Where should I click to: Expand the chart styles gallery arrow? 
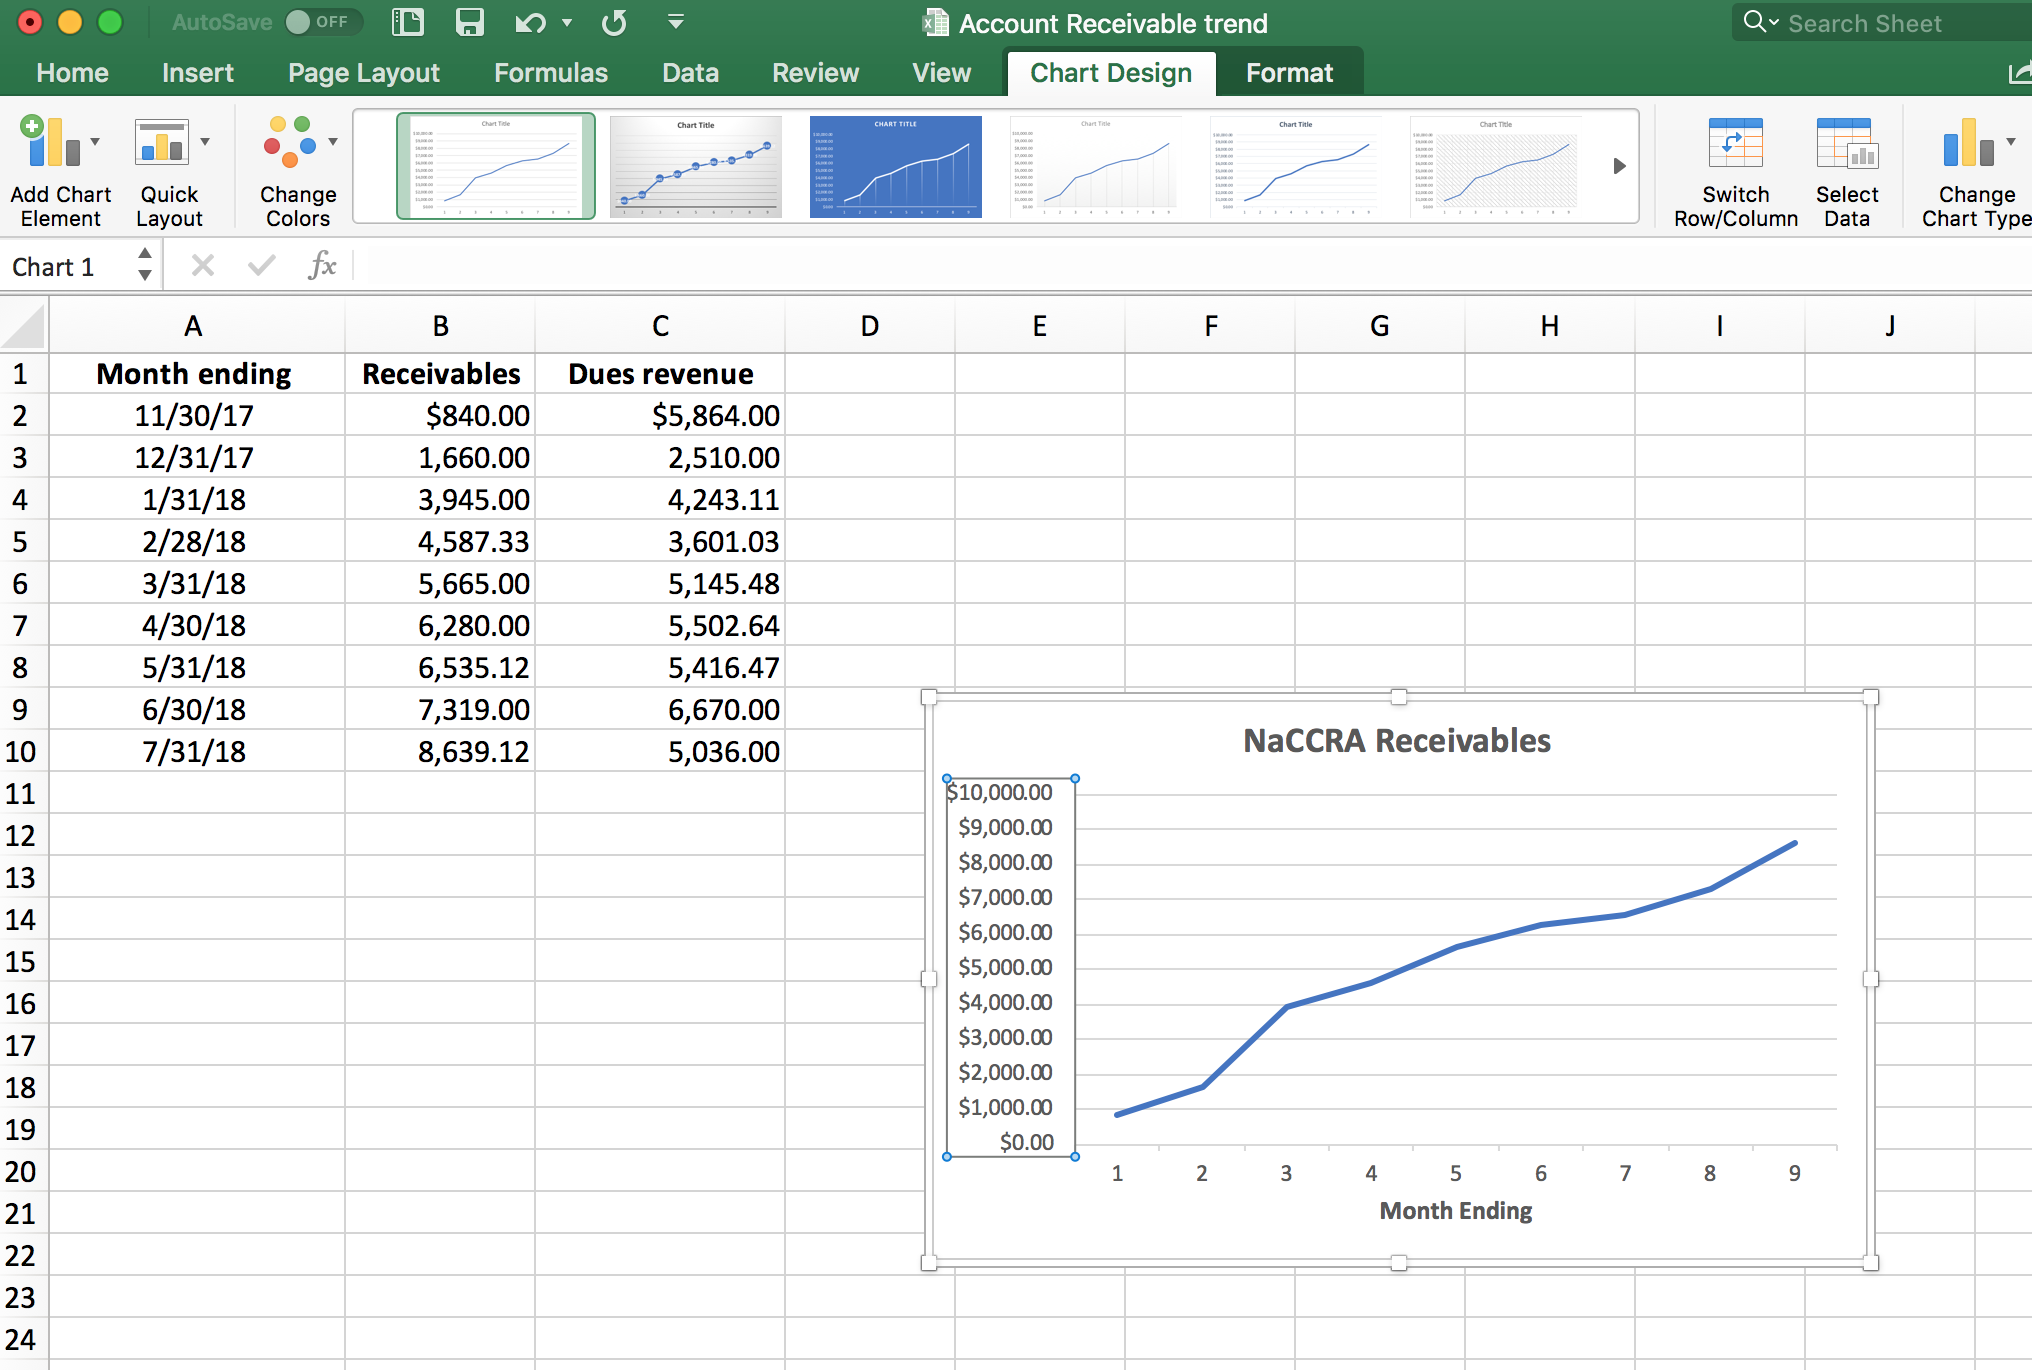(x=1619, y=166)
